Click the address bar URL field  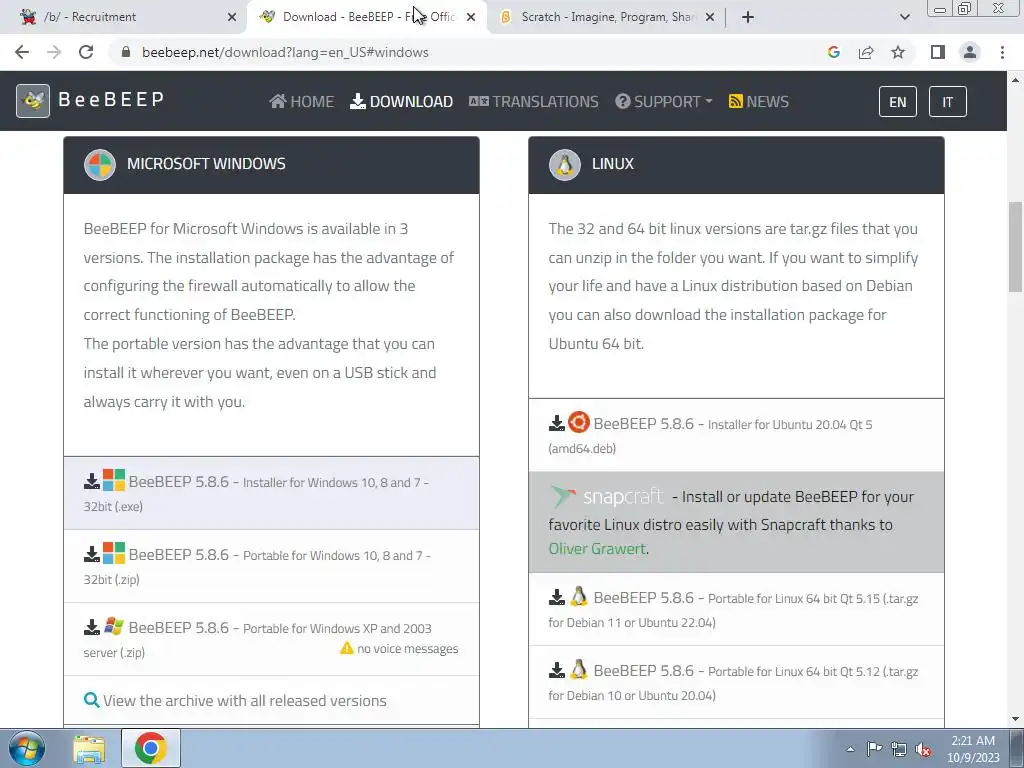(470, 52)
